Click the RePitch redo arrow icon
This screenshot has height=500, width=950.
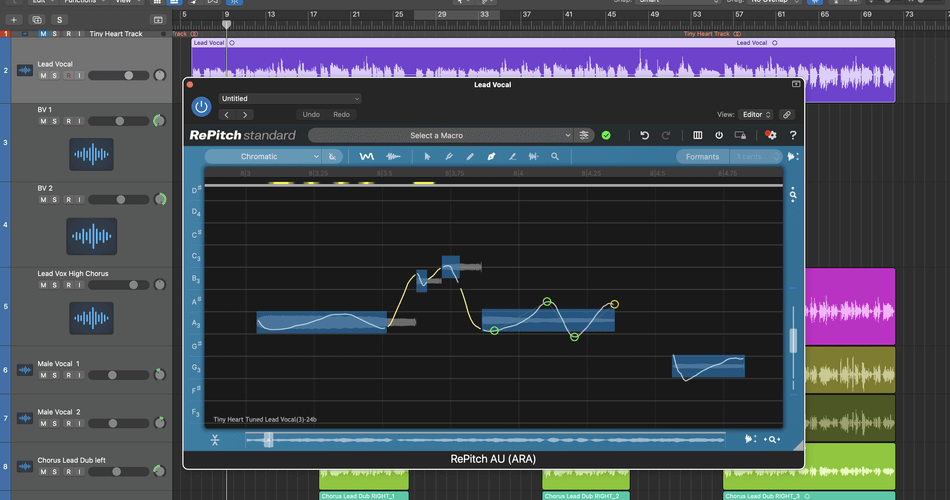pos(666,135)
